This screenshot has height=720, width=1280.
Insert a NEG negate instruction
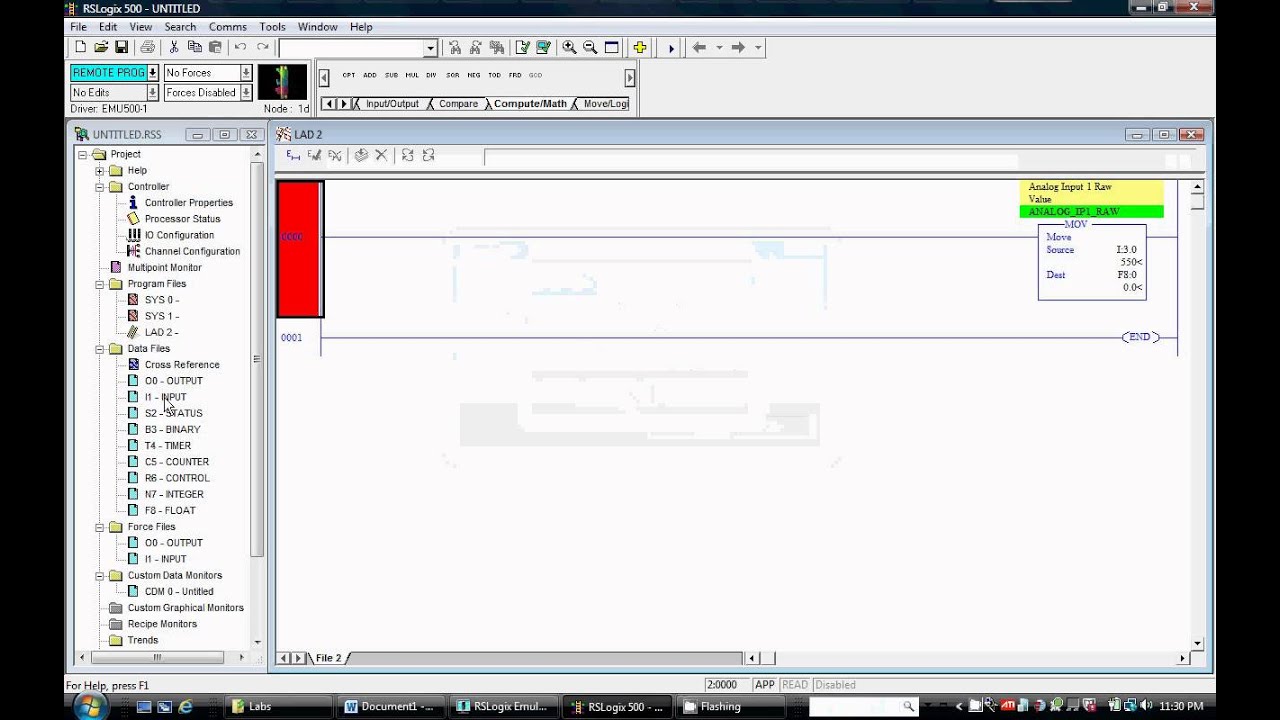[474, 75]
